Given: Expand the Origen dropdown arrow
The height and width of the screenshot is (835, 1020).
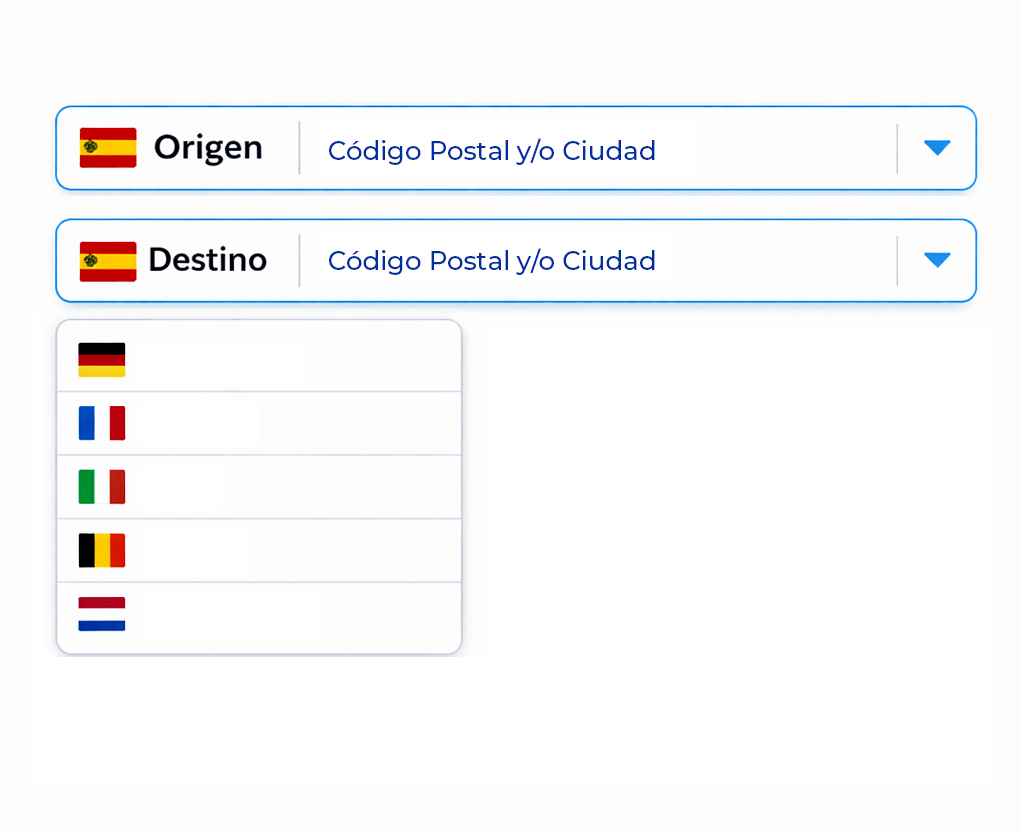Looking at the screenshot, I should (937, 148).
